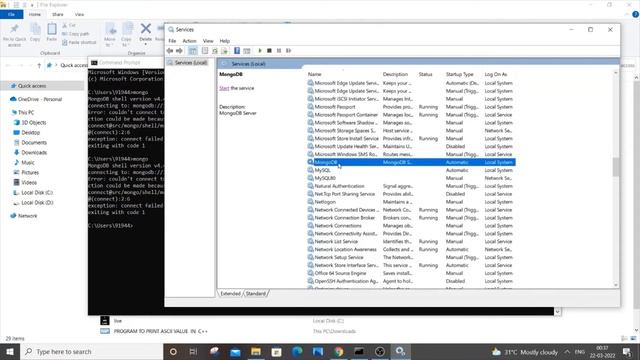Open Share tab in File Explorer ribbon
This screenshot has width=640, height=360.
coord(58,14)
